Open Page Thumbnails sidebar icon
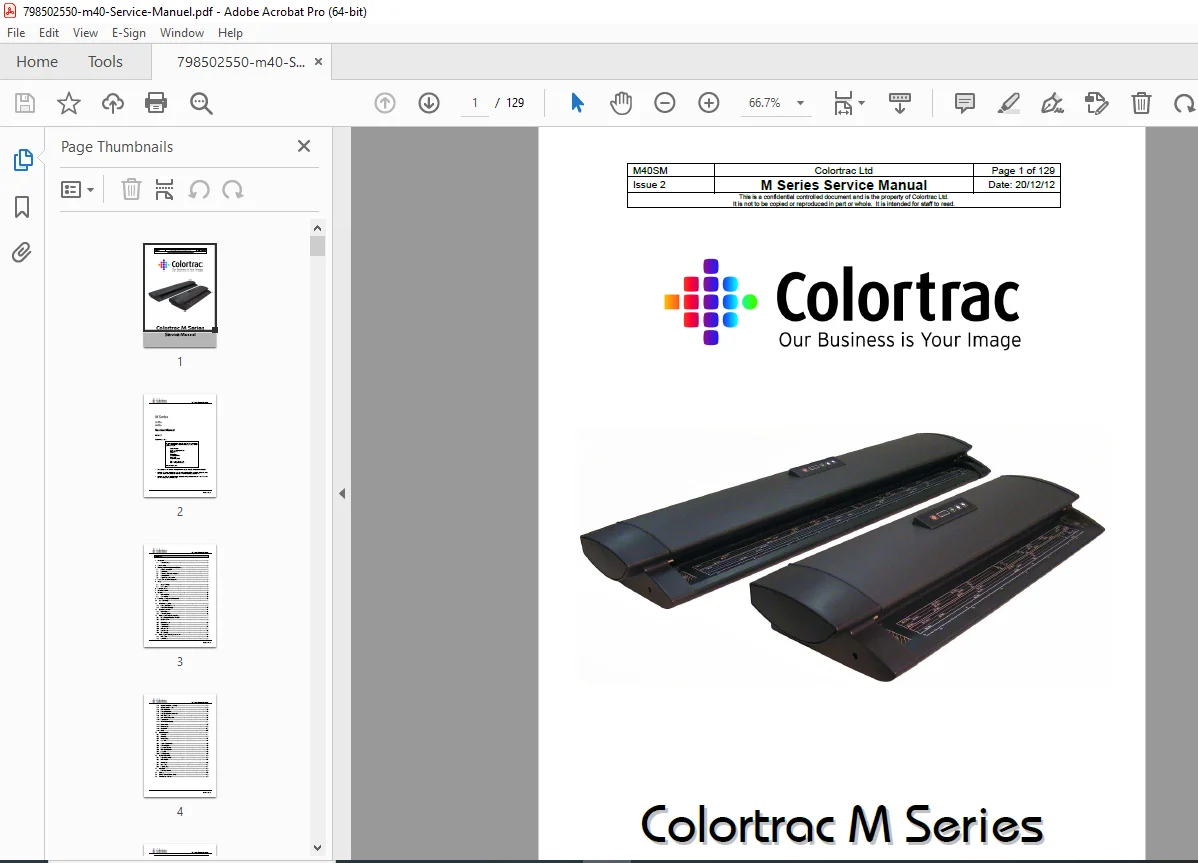This screenshot has height=863, width=1198. pos(23,160)
